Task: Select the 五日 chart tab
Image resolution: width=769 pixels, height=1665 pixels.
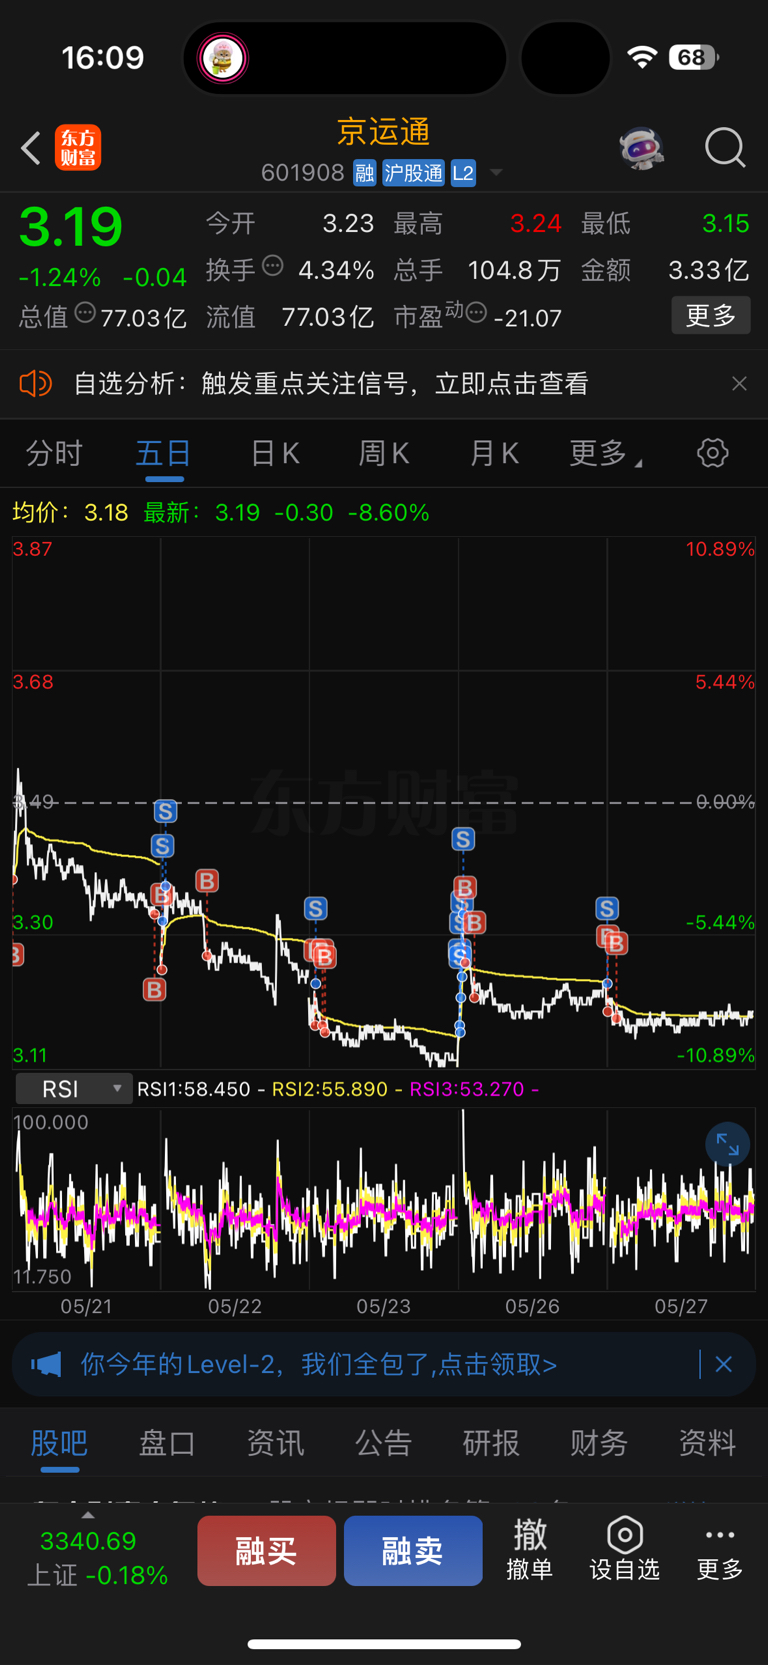Action: pos(164,454)
